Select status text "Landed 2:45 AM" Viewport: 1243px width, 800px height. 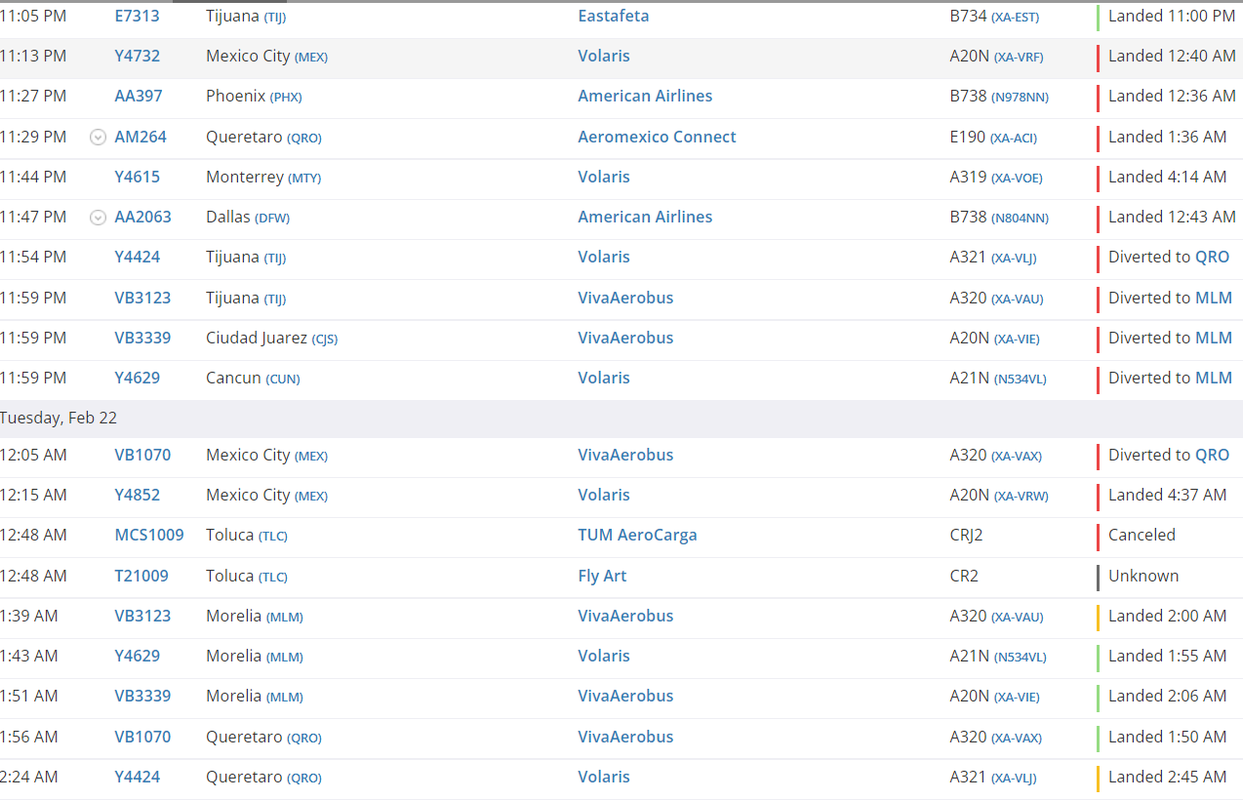coord(1167,777)
